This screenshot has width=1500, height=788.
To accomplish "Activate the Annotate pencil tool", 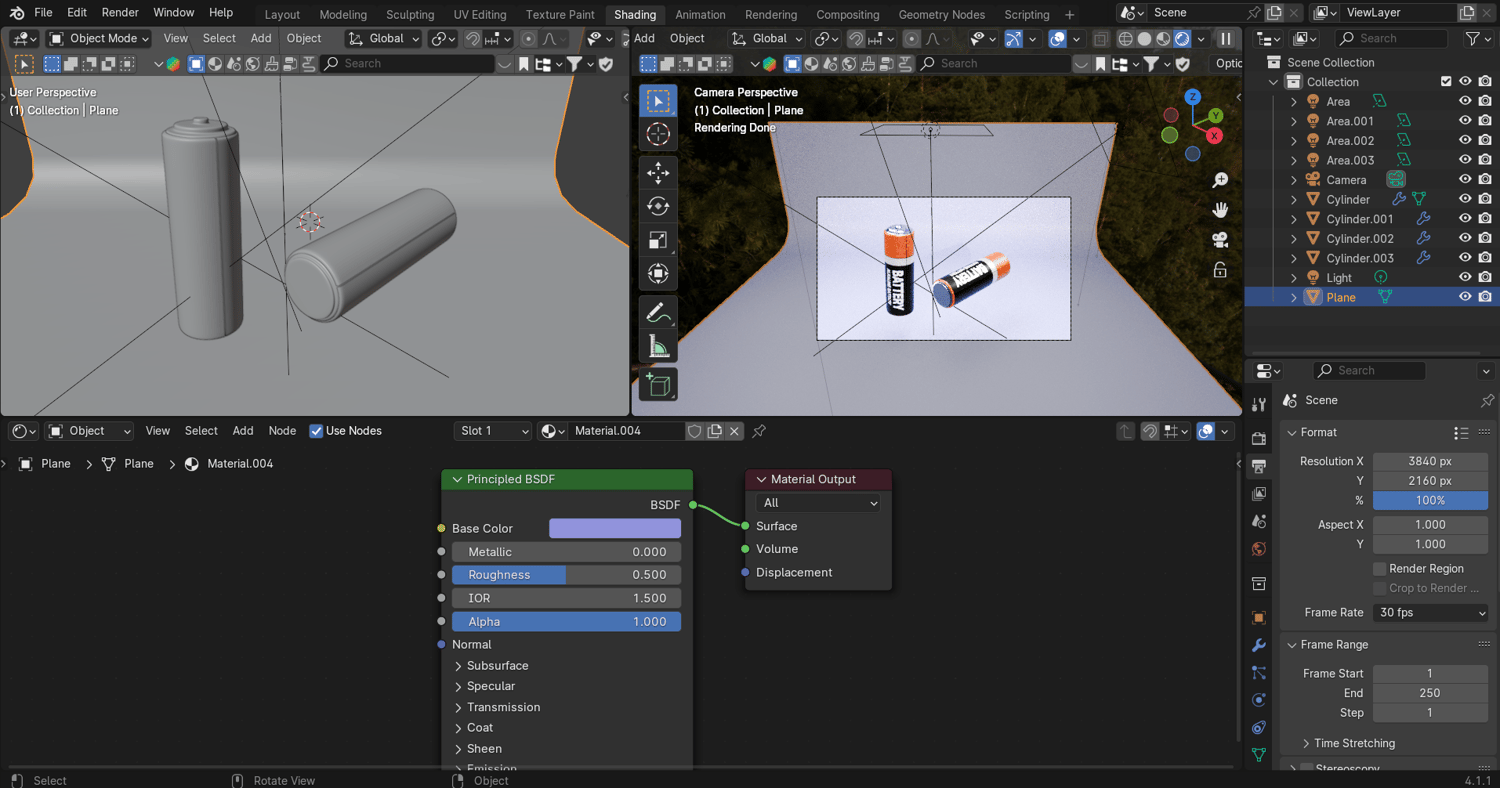I will pos(658,312).
